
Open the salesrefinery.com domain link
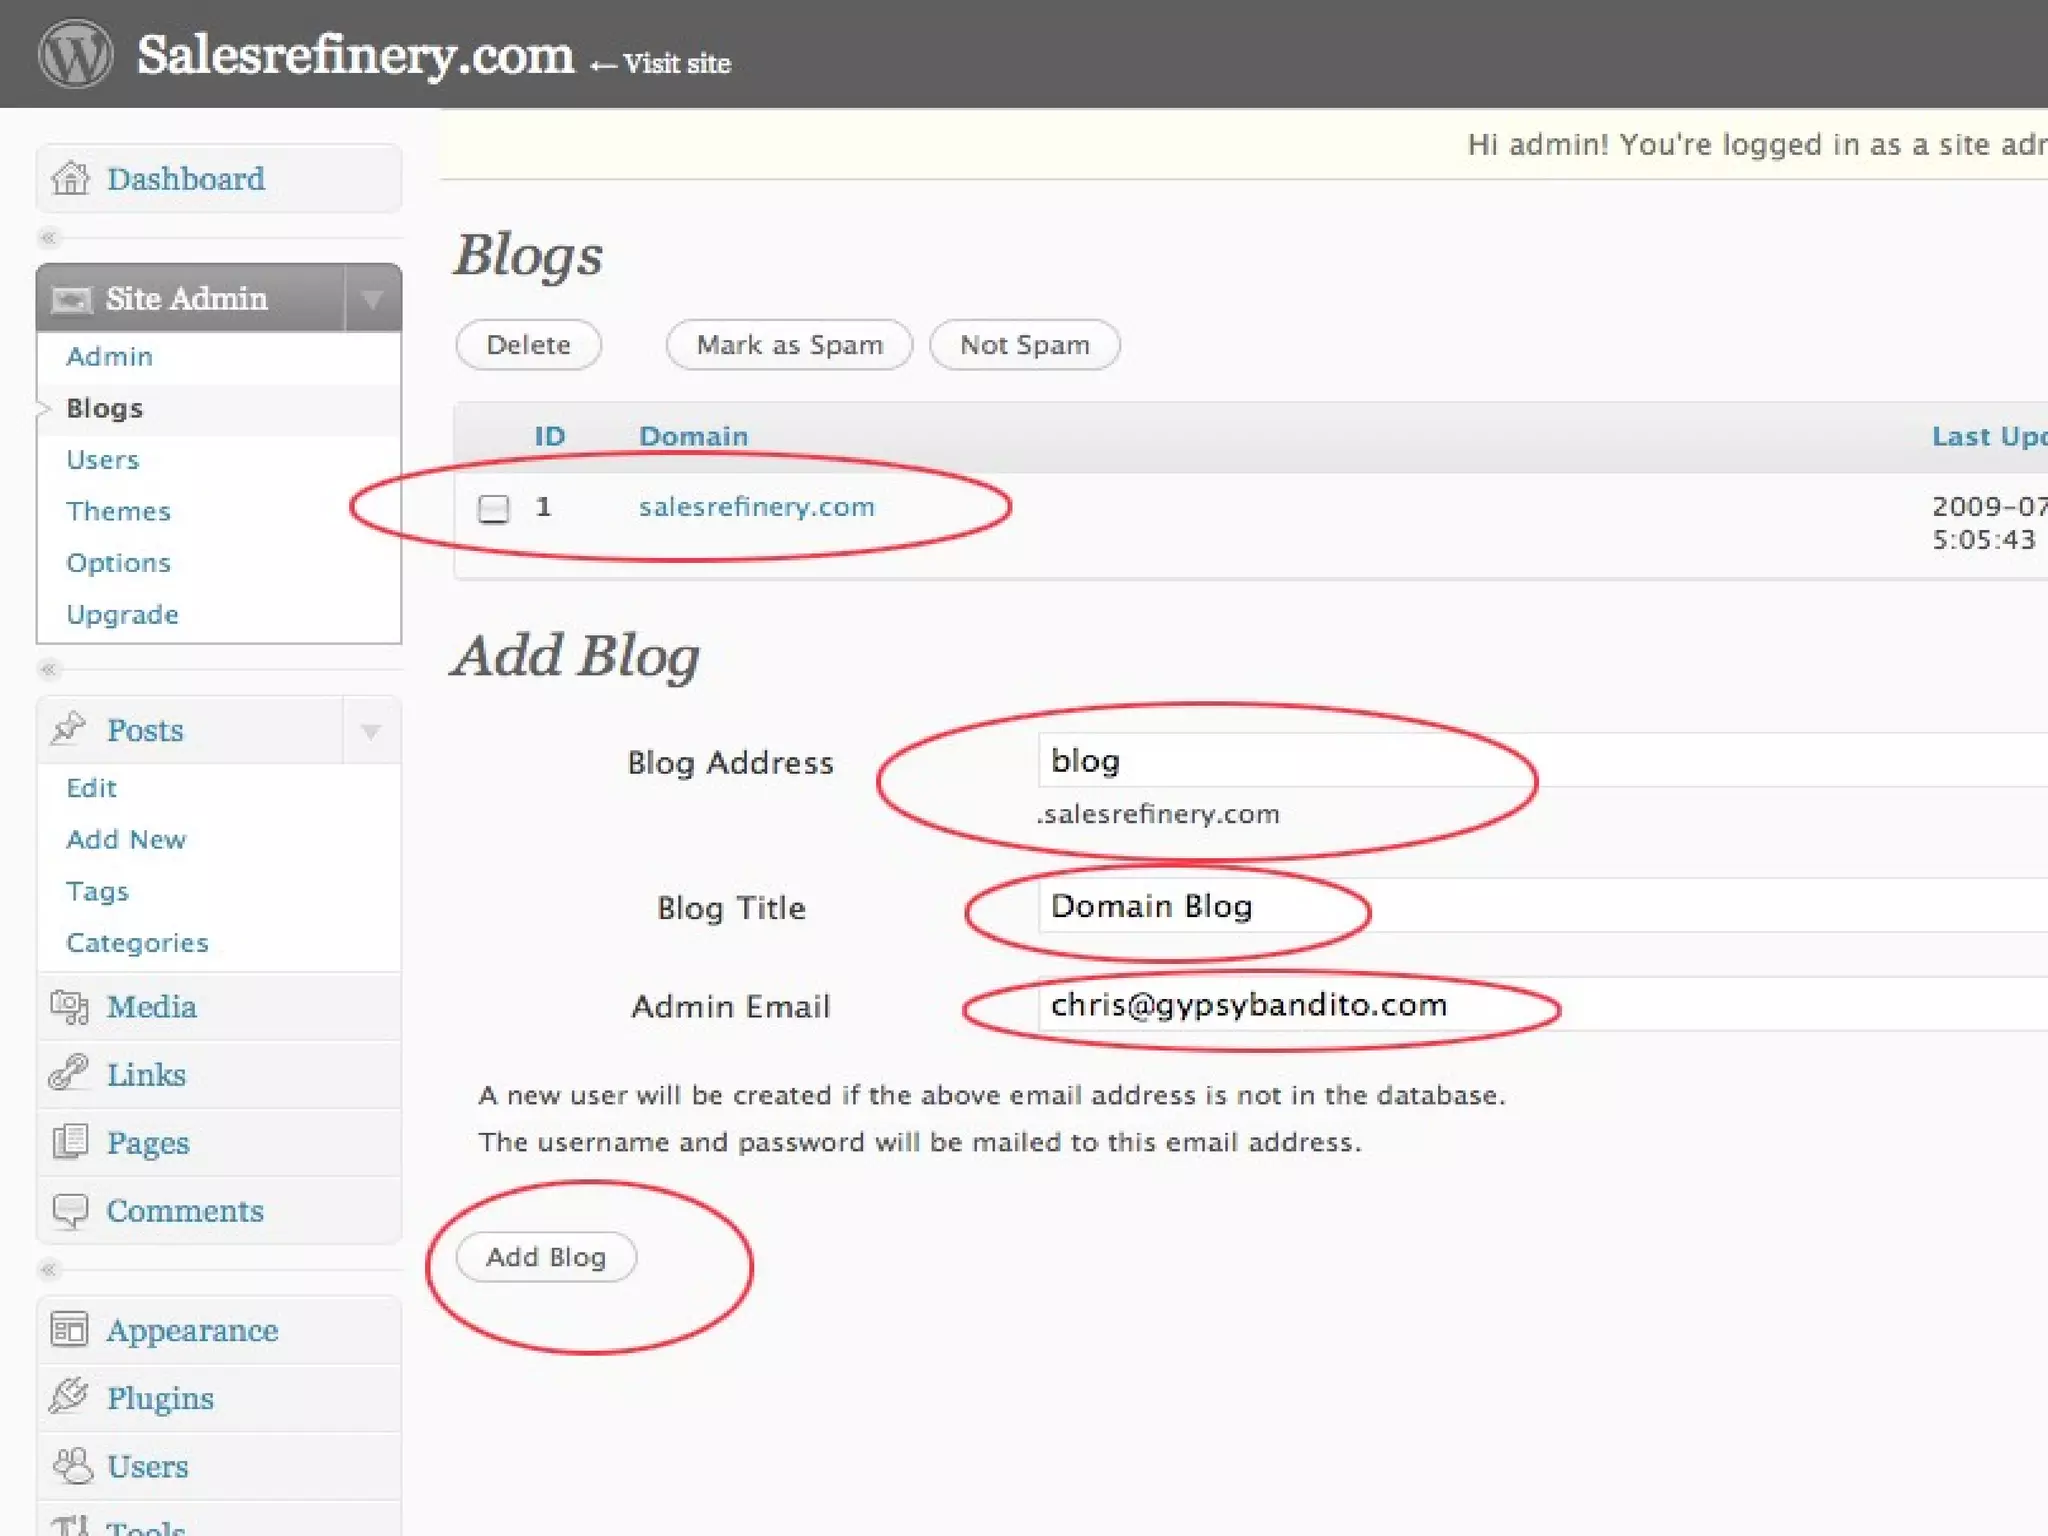pos(756,507)
